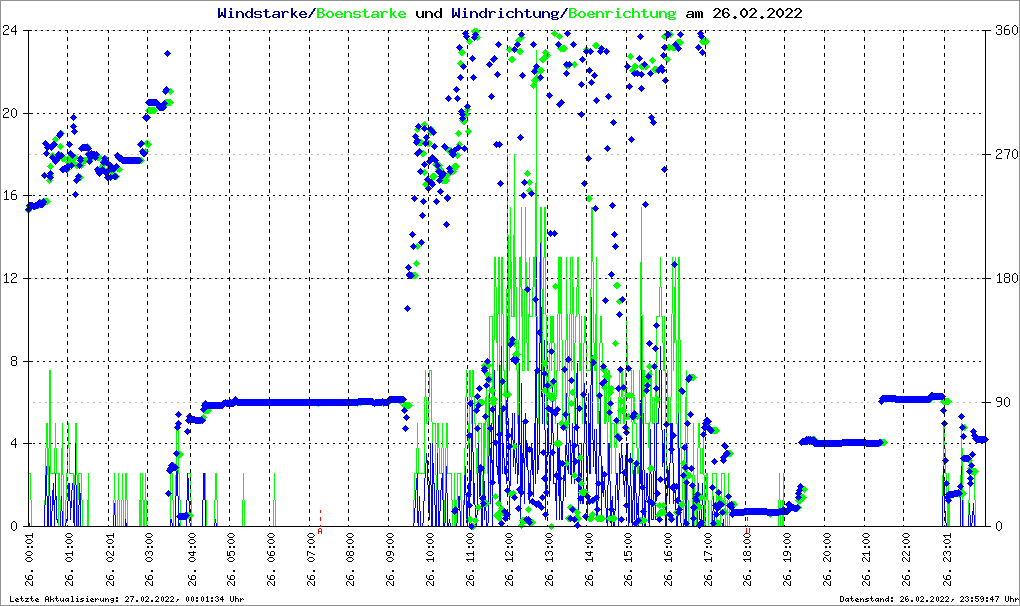Select the left axis value "16"

[x=9, y=196]
